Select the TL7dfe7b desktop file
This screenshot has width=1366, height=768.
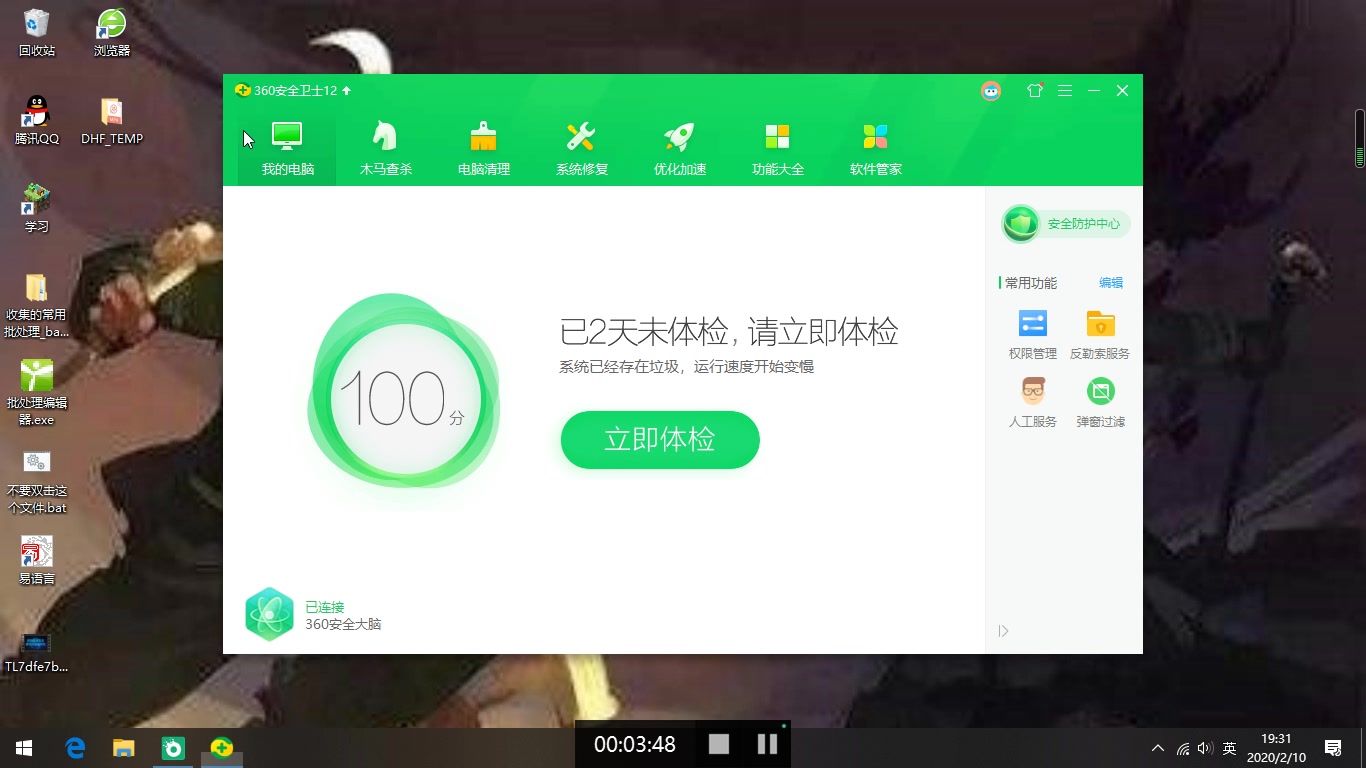point(36,652)
